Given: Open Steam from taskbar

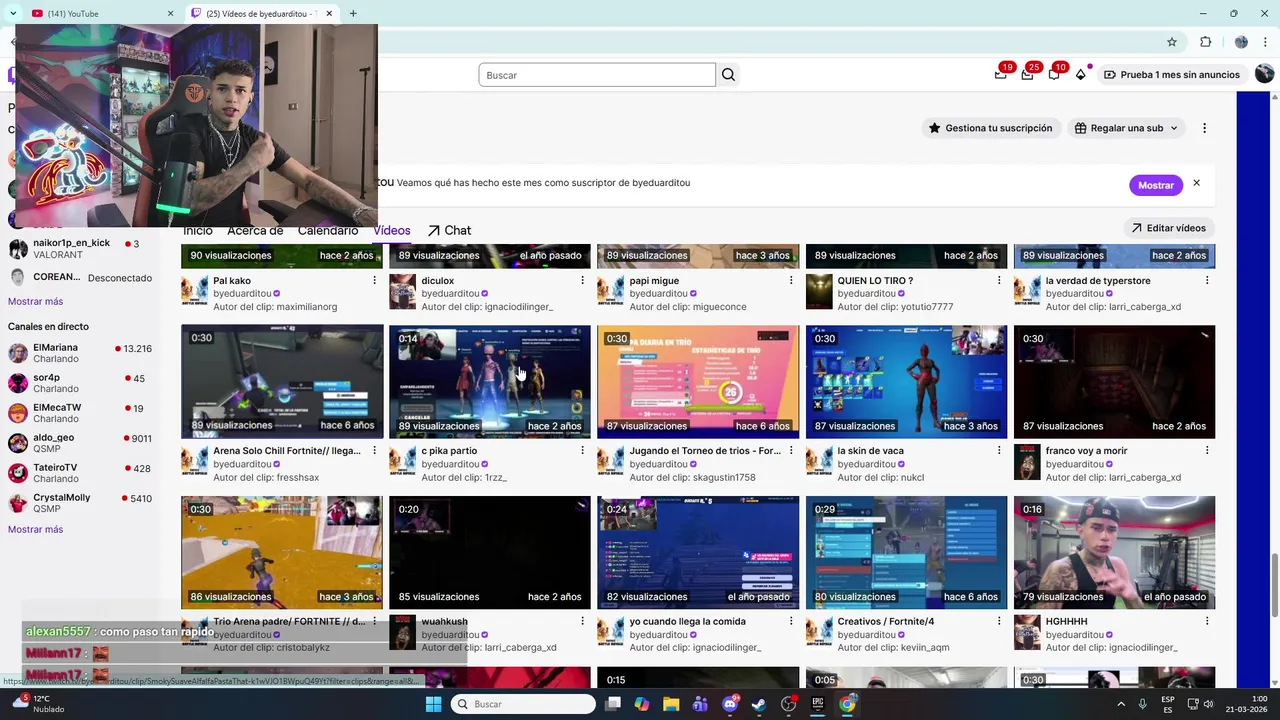Looking at the screenshot, I should [759, 704].
